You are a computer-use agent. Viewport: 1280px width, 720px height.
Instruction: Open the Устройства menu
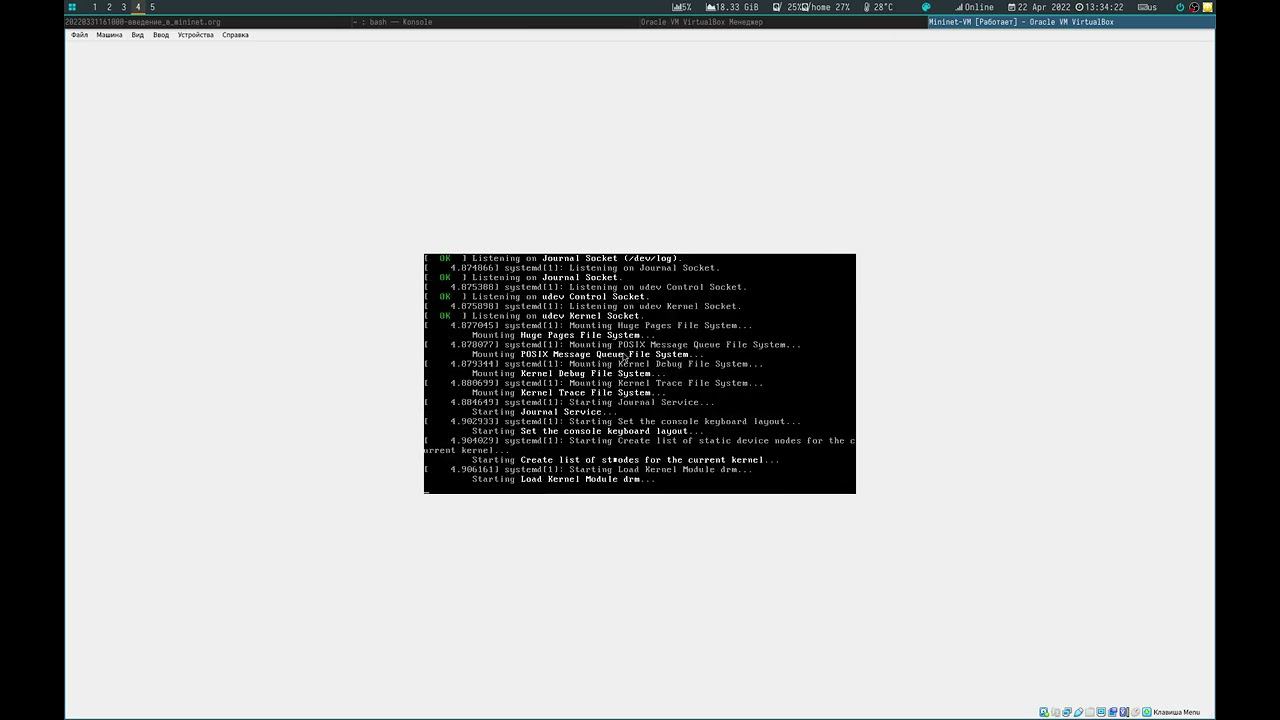click(x=195, y=35)
